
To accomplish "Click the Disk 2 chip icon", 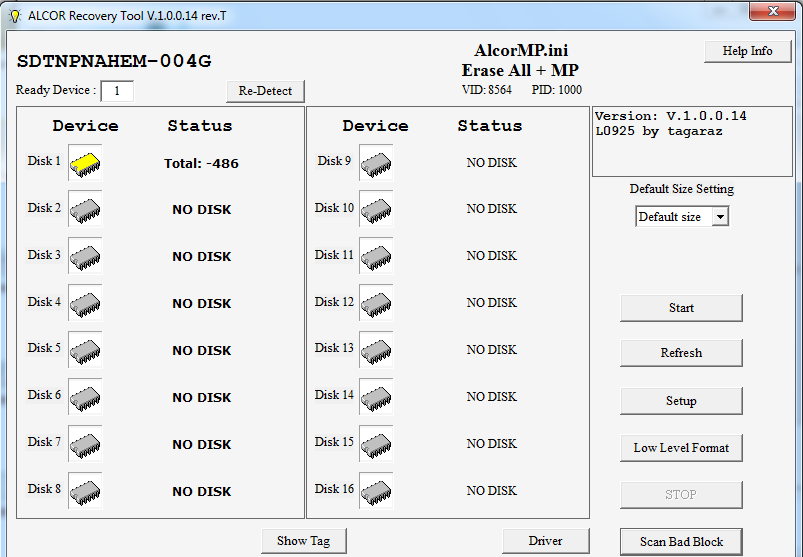I will click(x=85, y=209).
